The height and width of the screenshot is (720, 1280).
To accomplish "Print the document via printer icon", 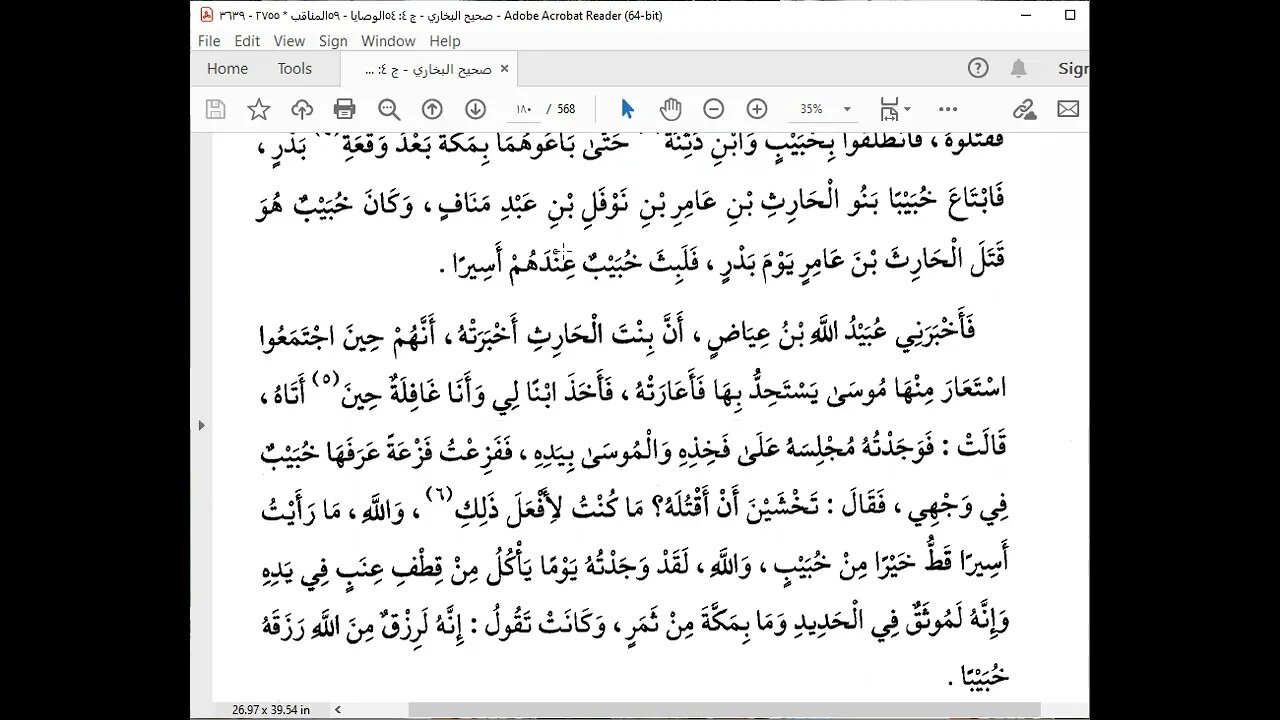I will 345,109.
